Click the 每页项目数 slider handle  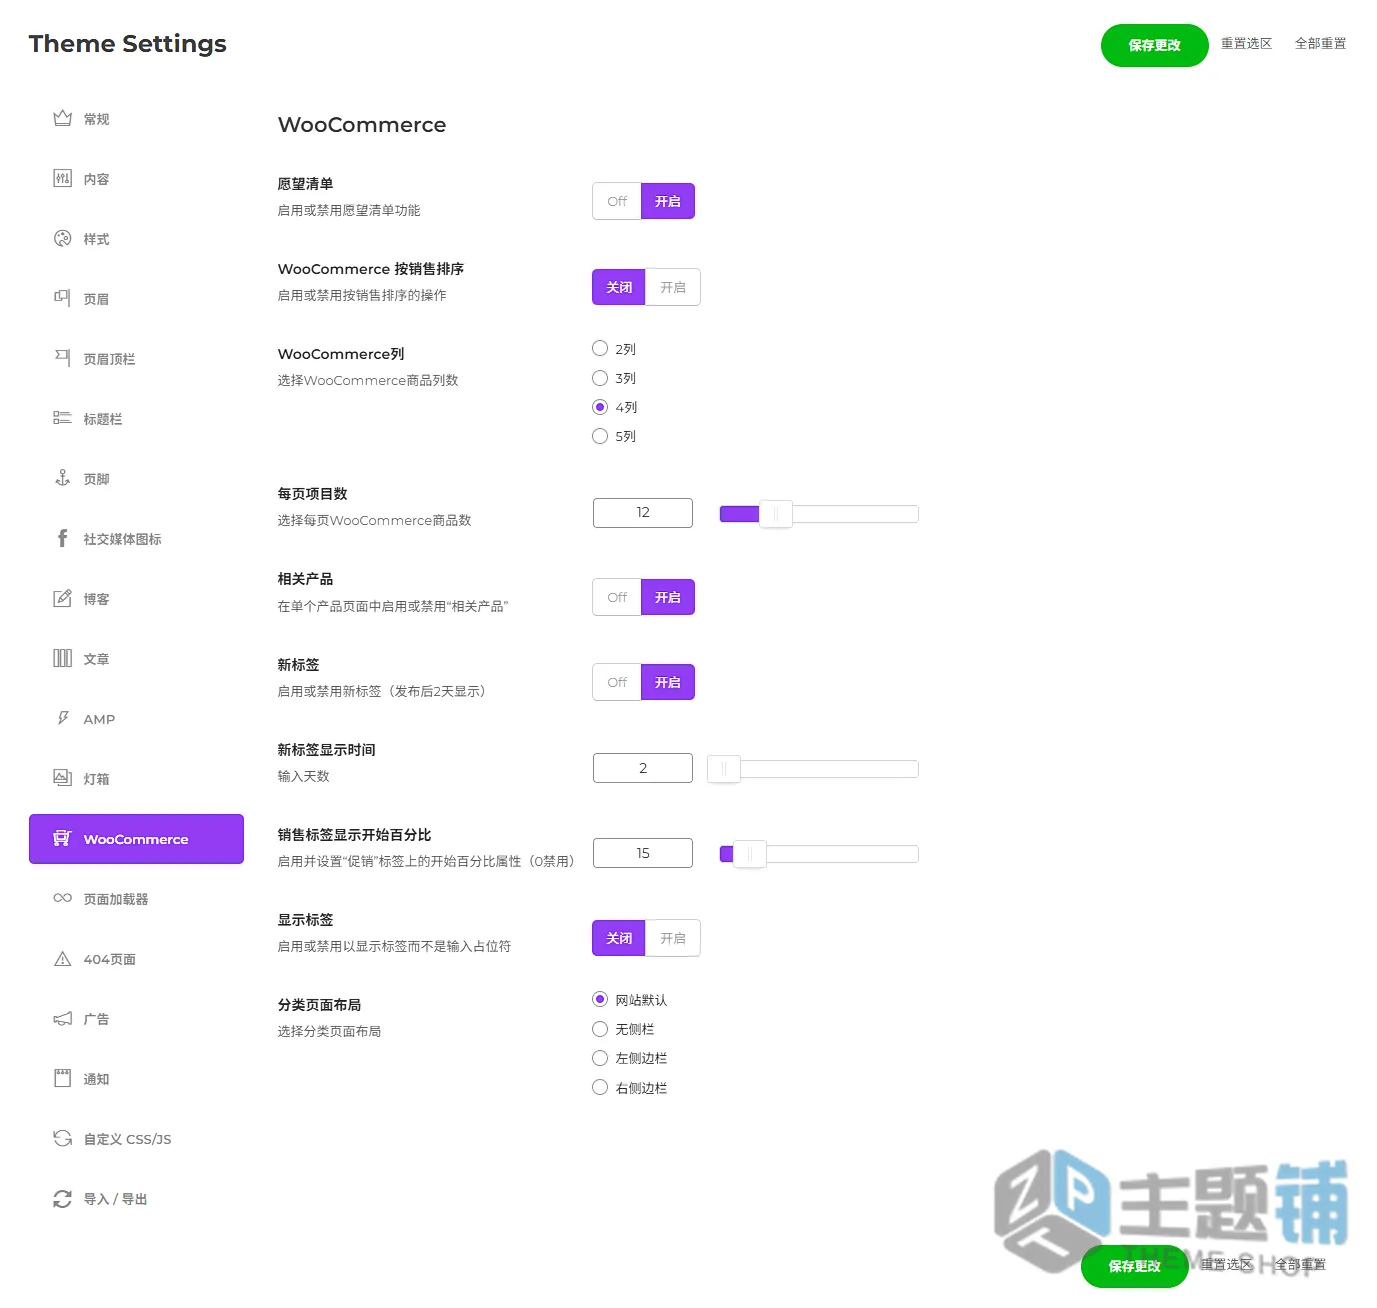click(775, 514)
